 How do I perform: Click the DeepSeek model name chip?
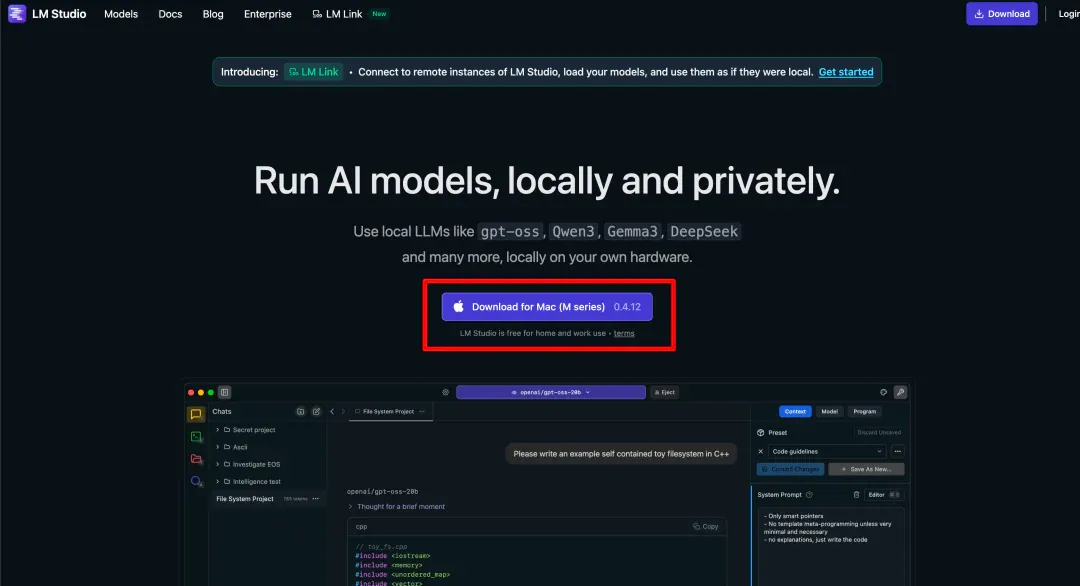tap(704, 231)
